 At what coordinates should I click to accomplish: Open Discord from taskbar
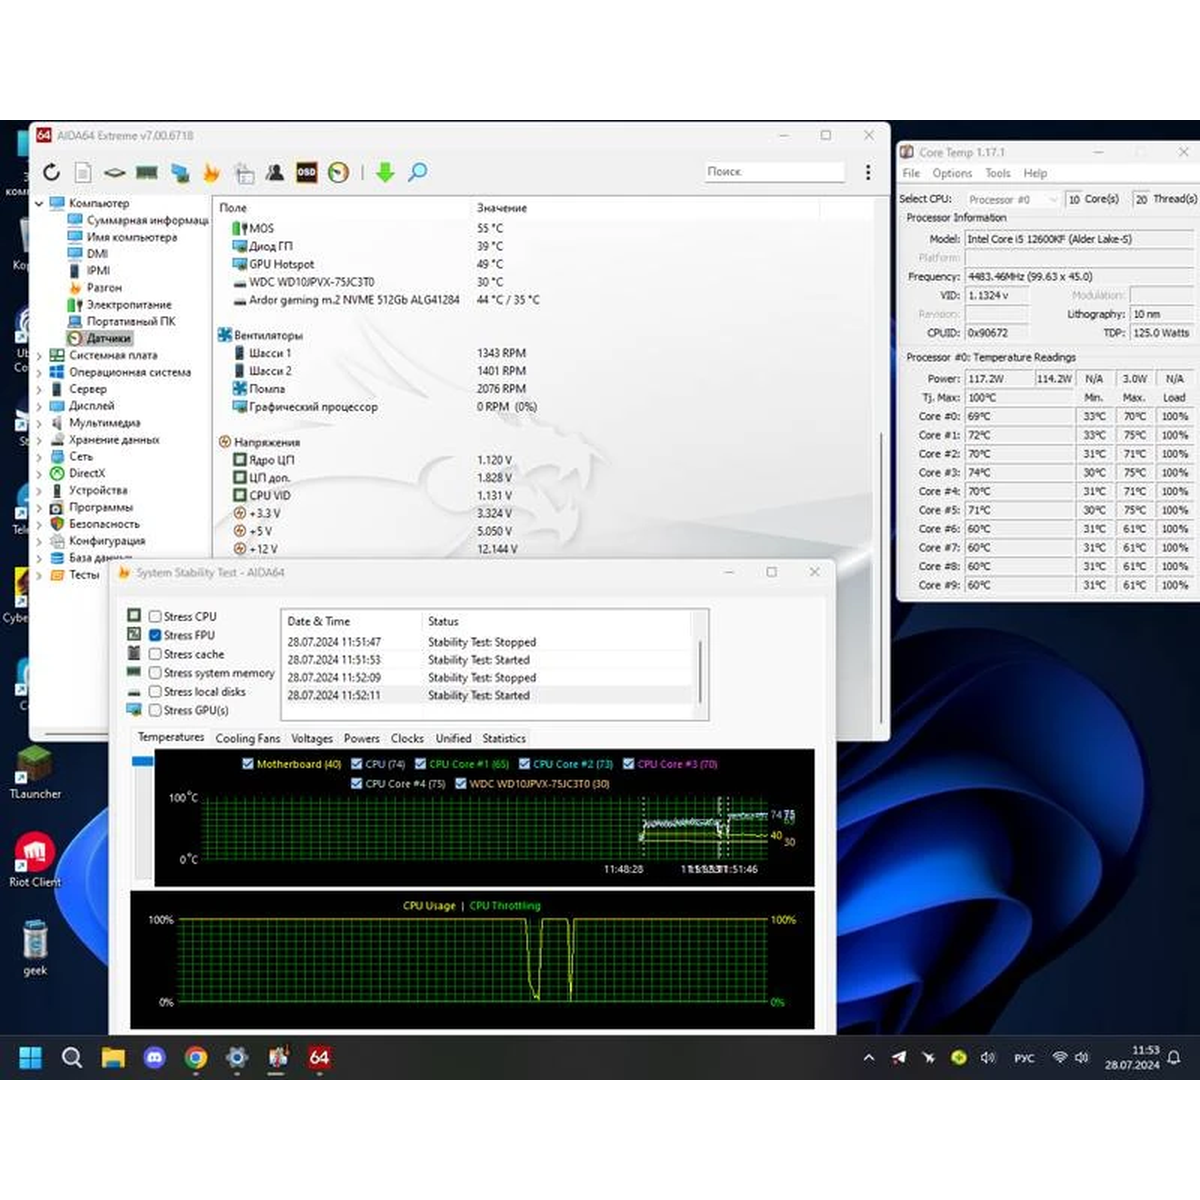click(154, 1057)
